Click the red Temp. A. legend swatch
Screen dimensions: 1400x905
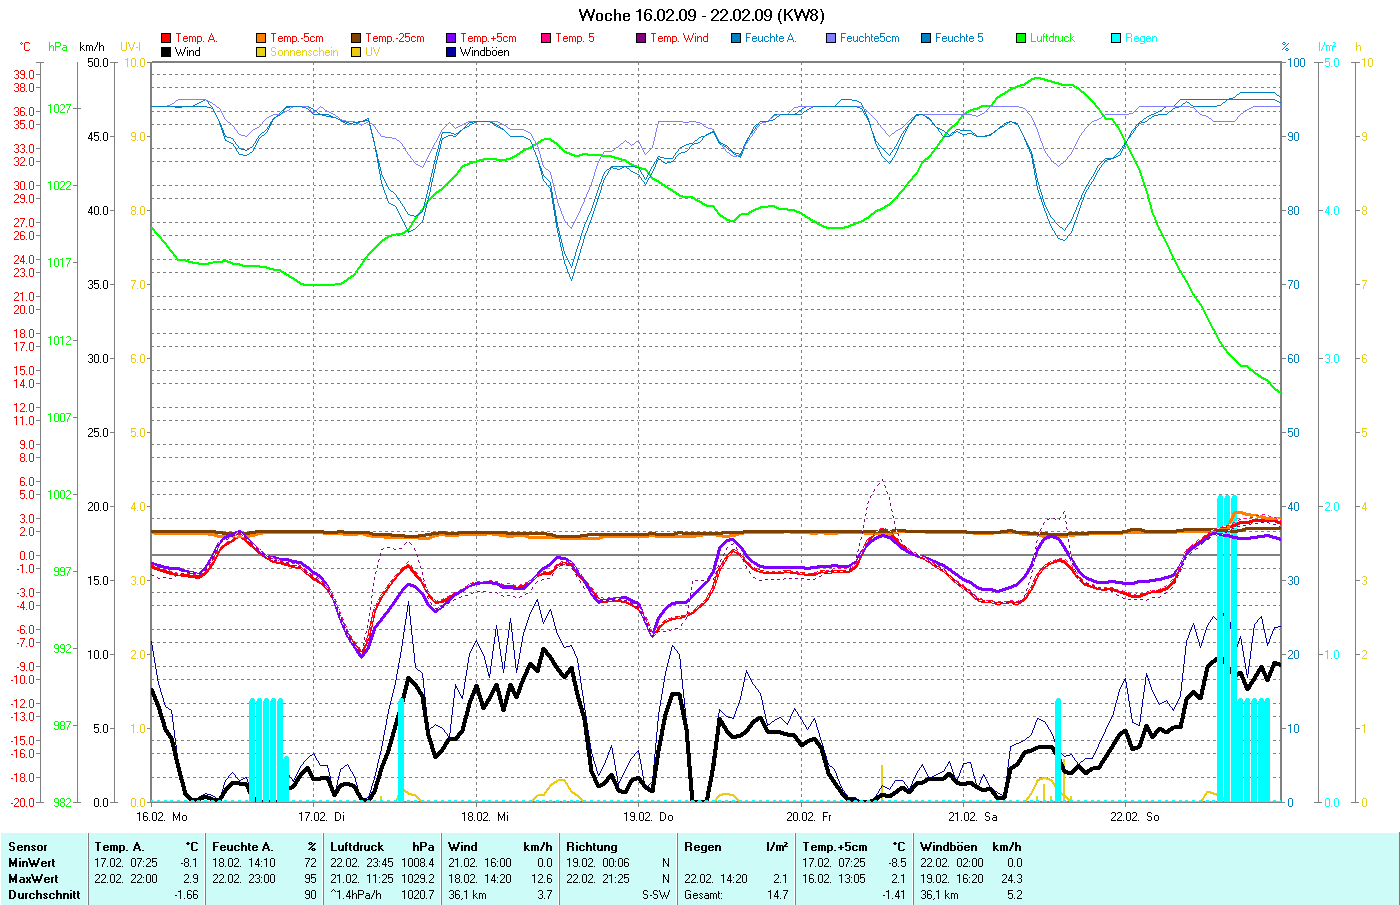pyautogui.click(x=166, y=38)
